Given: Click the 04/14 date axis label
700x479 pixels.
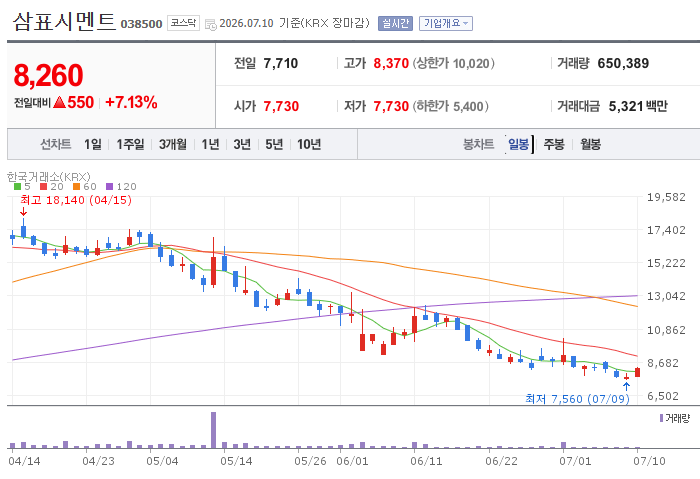Looking at the screenshot, I should click(24, 461).
